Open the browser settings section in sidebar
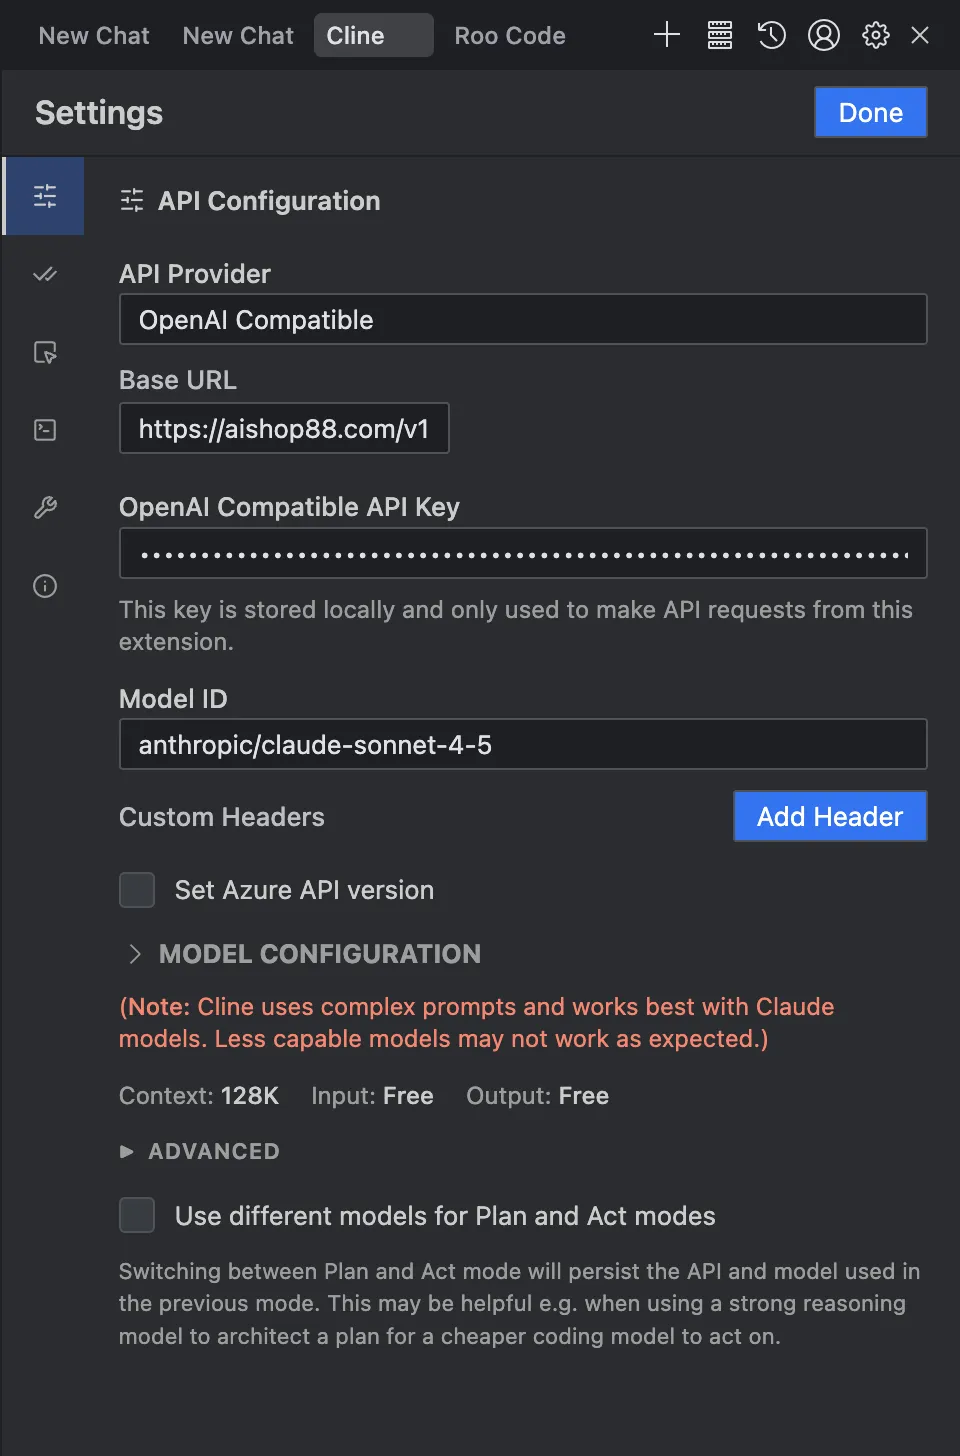Viewport: 960px width, 1456px height. click(x=43, y=352)
